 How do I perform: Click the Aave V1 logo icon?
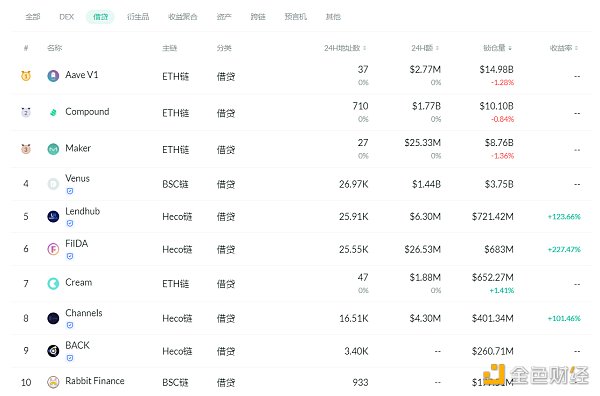click(53, 76)
